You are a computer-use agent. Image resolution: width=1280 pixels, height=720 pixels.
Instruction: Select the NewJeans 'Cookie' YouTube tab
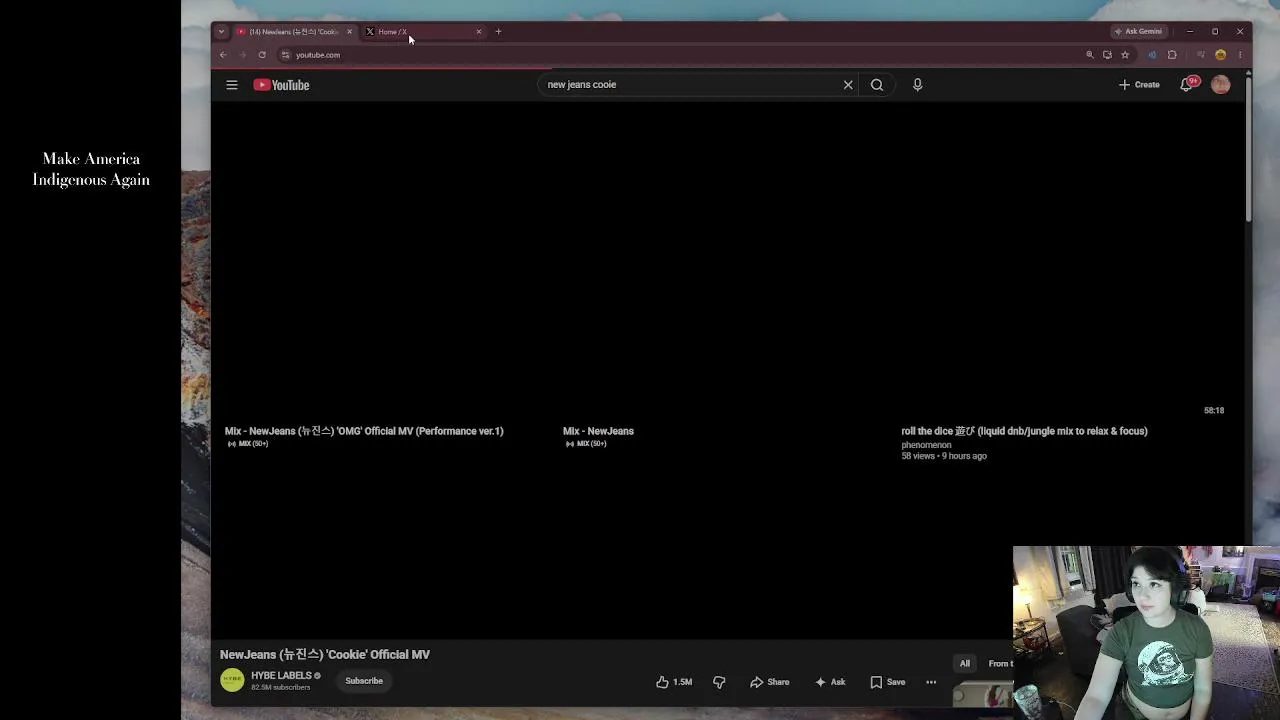[294, 32]
